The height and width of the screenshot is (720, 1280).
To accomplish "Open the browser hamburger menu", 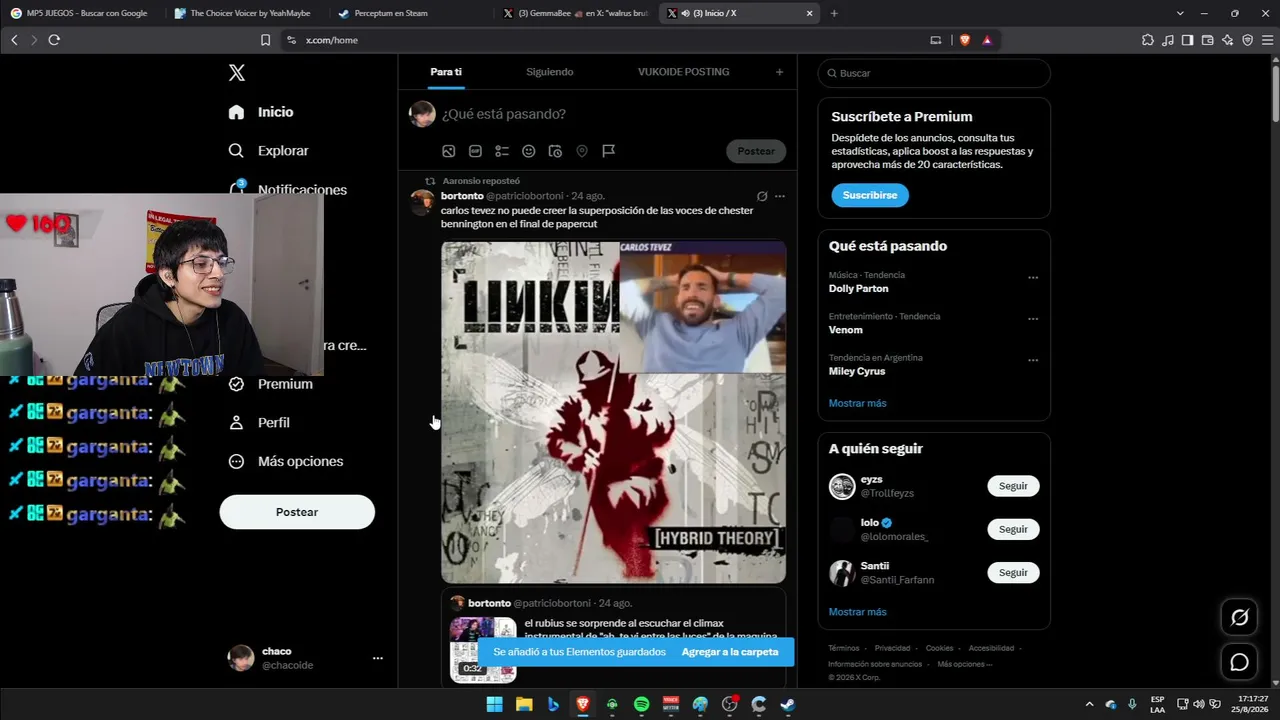I will point(1267,40).
